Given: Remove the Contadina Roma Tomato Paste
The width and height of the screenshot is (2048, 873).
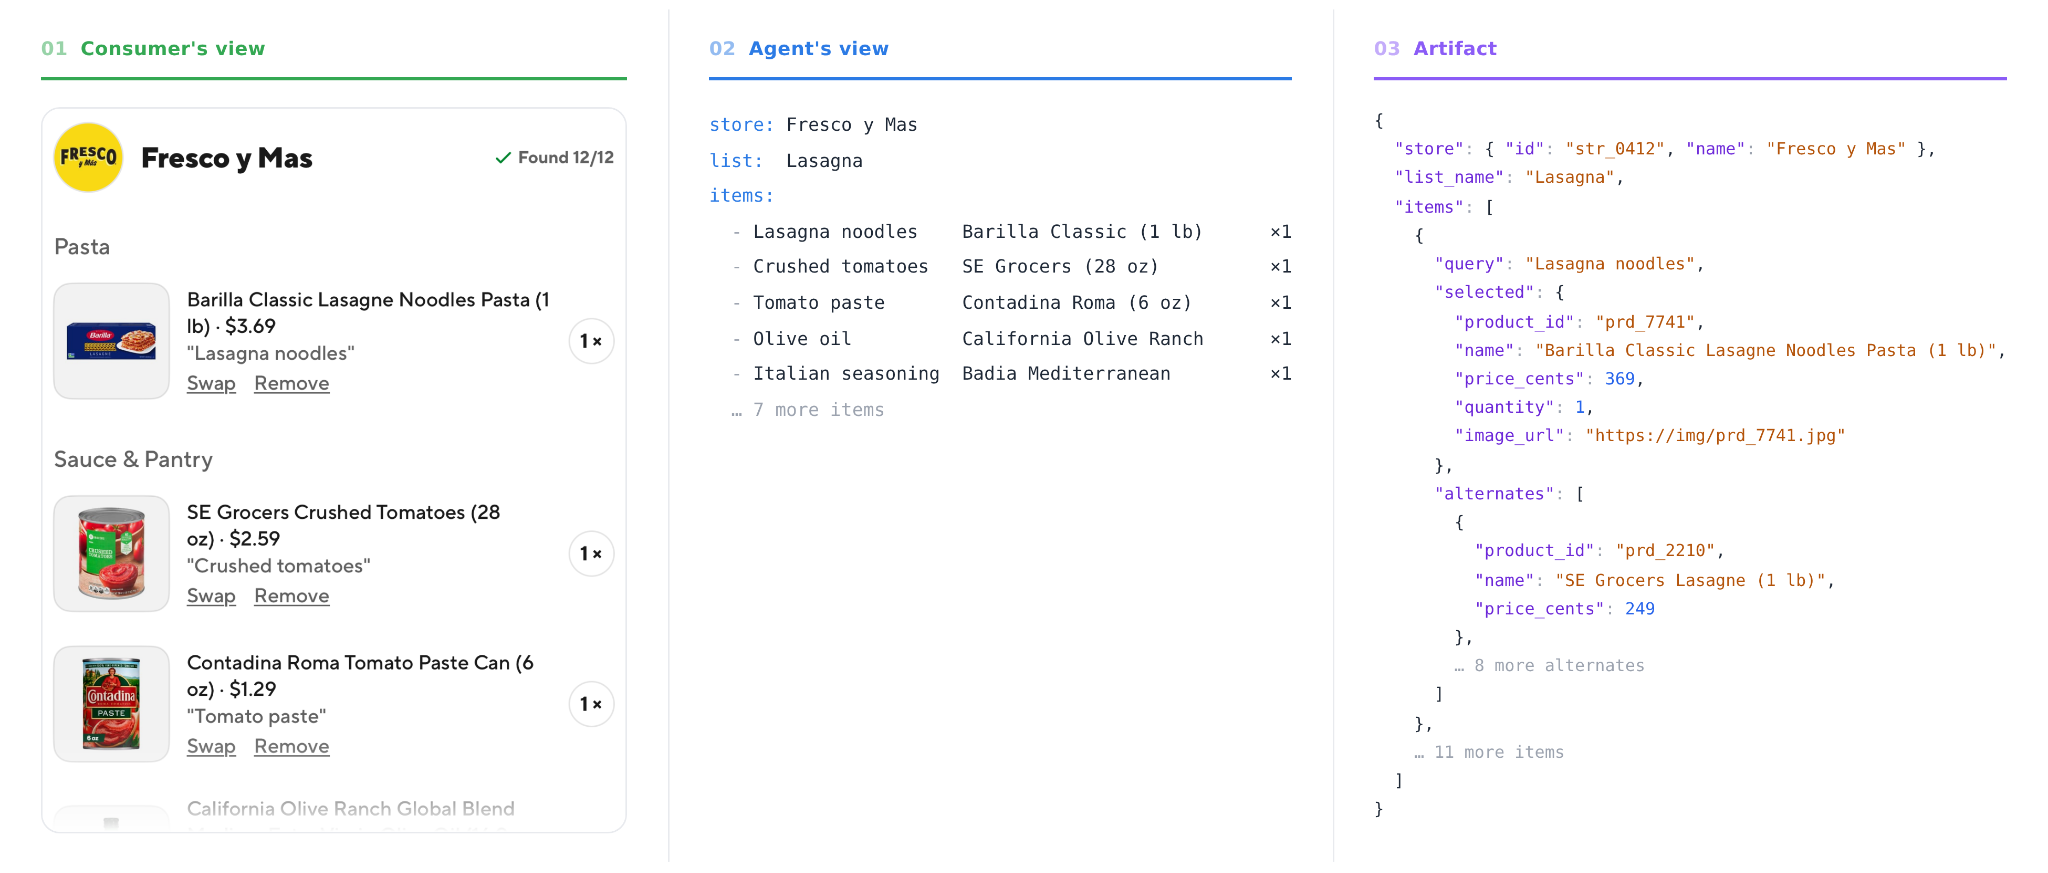Looking at the screenshot, I should click(x=291, y=746).
